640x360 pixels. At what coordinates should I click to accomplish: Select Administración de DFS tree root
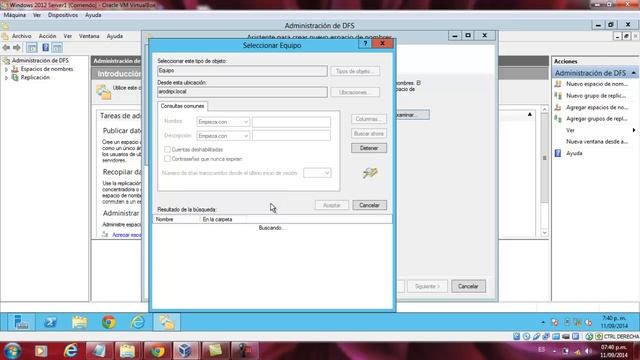click(x=40, y=60)
